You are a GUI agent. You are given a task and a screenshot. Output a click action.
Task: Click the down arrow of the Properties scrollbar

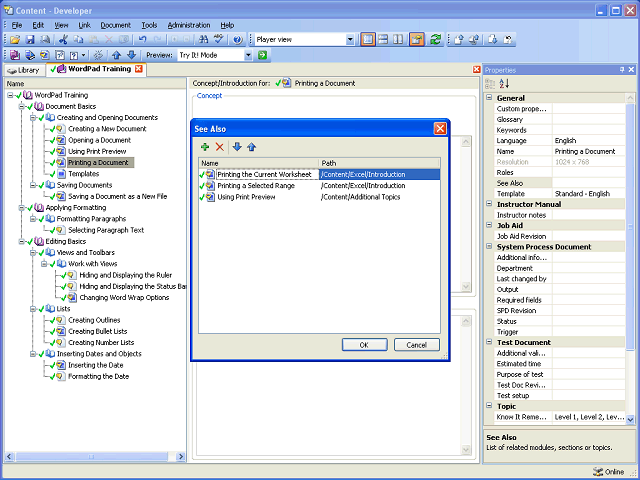pos(630,419)
